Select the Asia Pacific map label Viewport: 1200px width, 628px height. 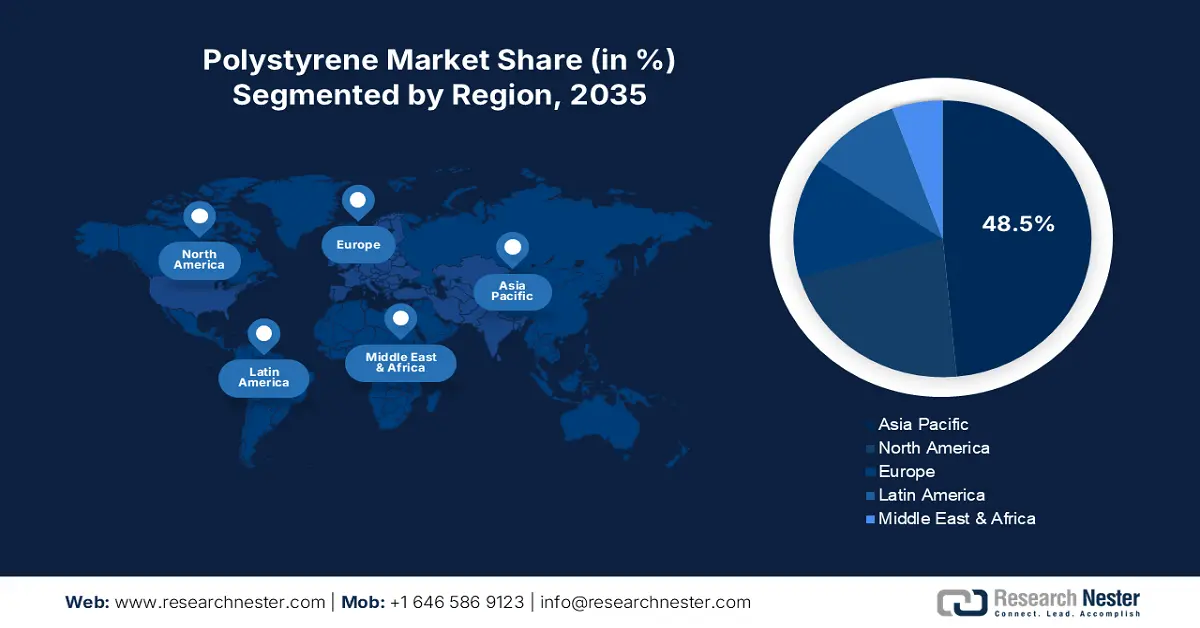512,292
